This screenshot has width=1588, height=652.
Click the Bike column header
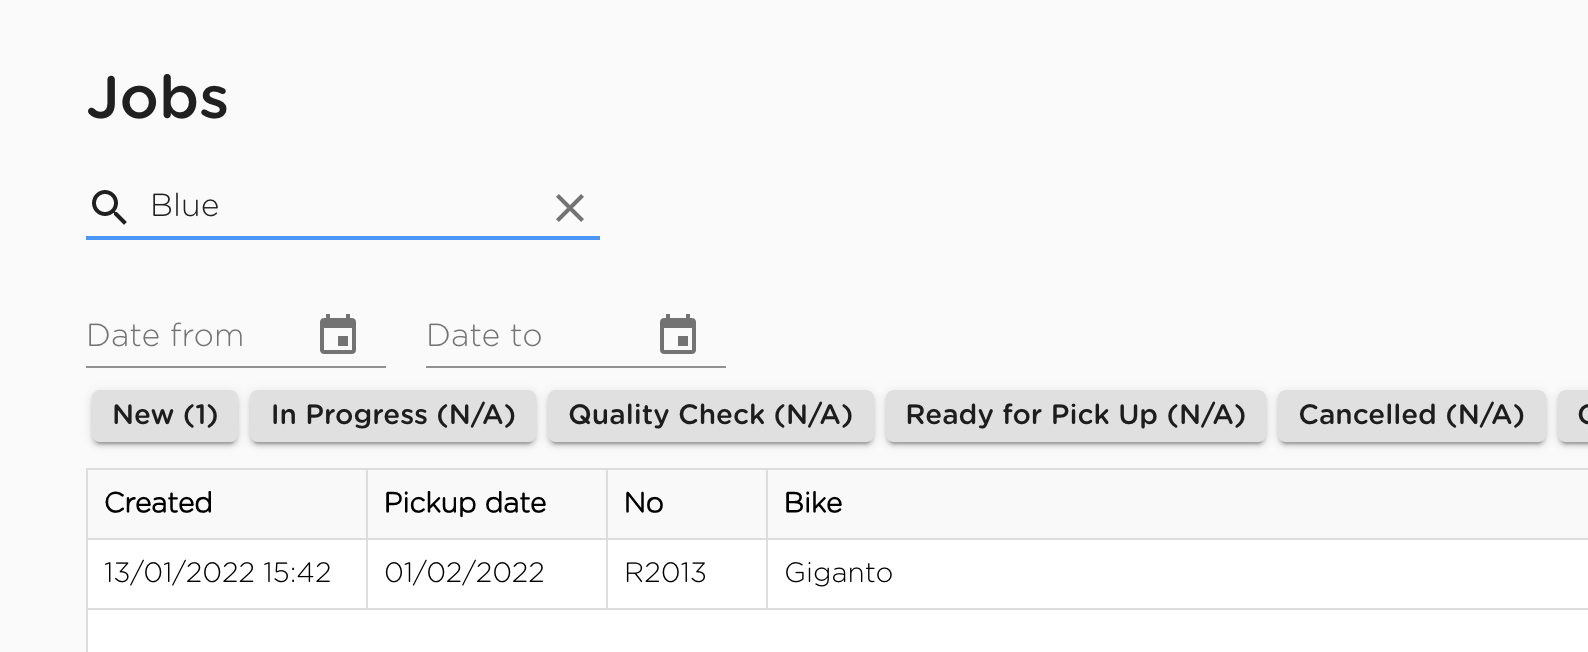click(813, 503)
